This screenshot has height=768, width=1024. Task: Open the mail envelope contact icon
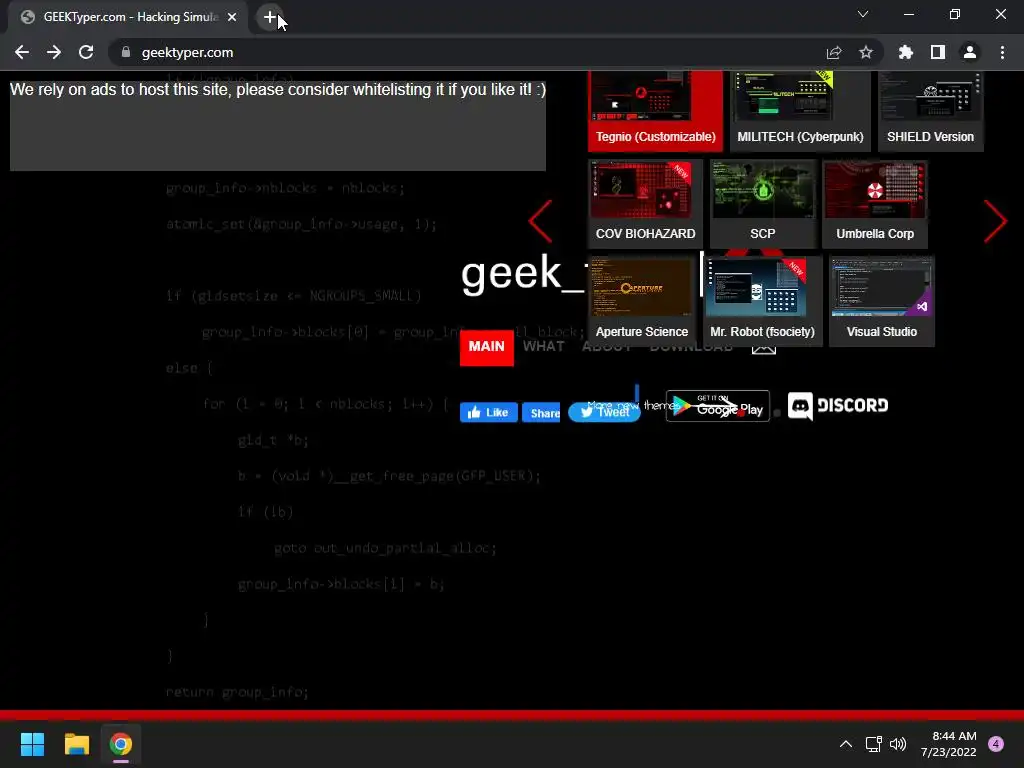763,347
